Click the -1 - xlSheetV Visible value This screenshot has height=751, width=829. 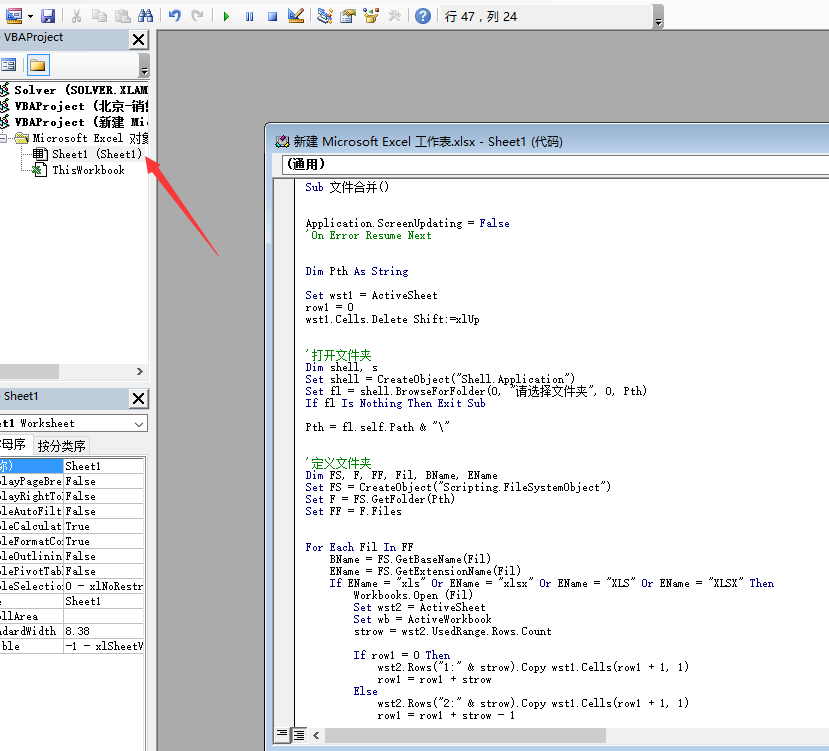pyautogui.click(x=104, y=646)
